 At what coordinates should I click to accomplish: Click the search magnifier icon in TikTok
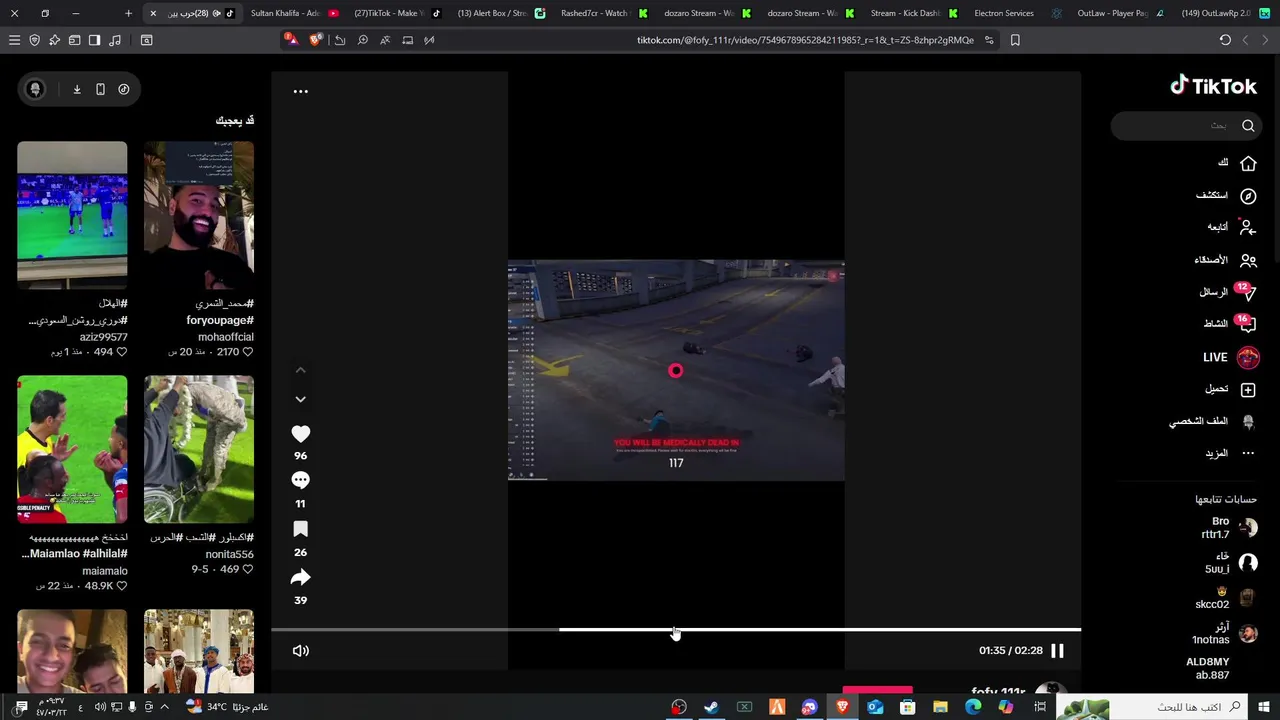coord(1248,126)
